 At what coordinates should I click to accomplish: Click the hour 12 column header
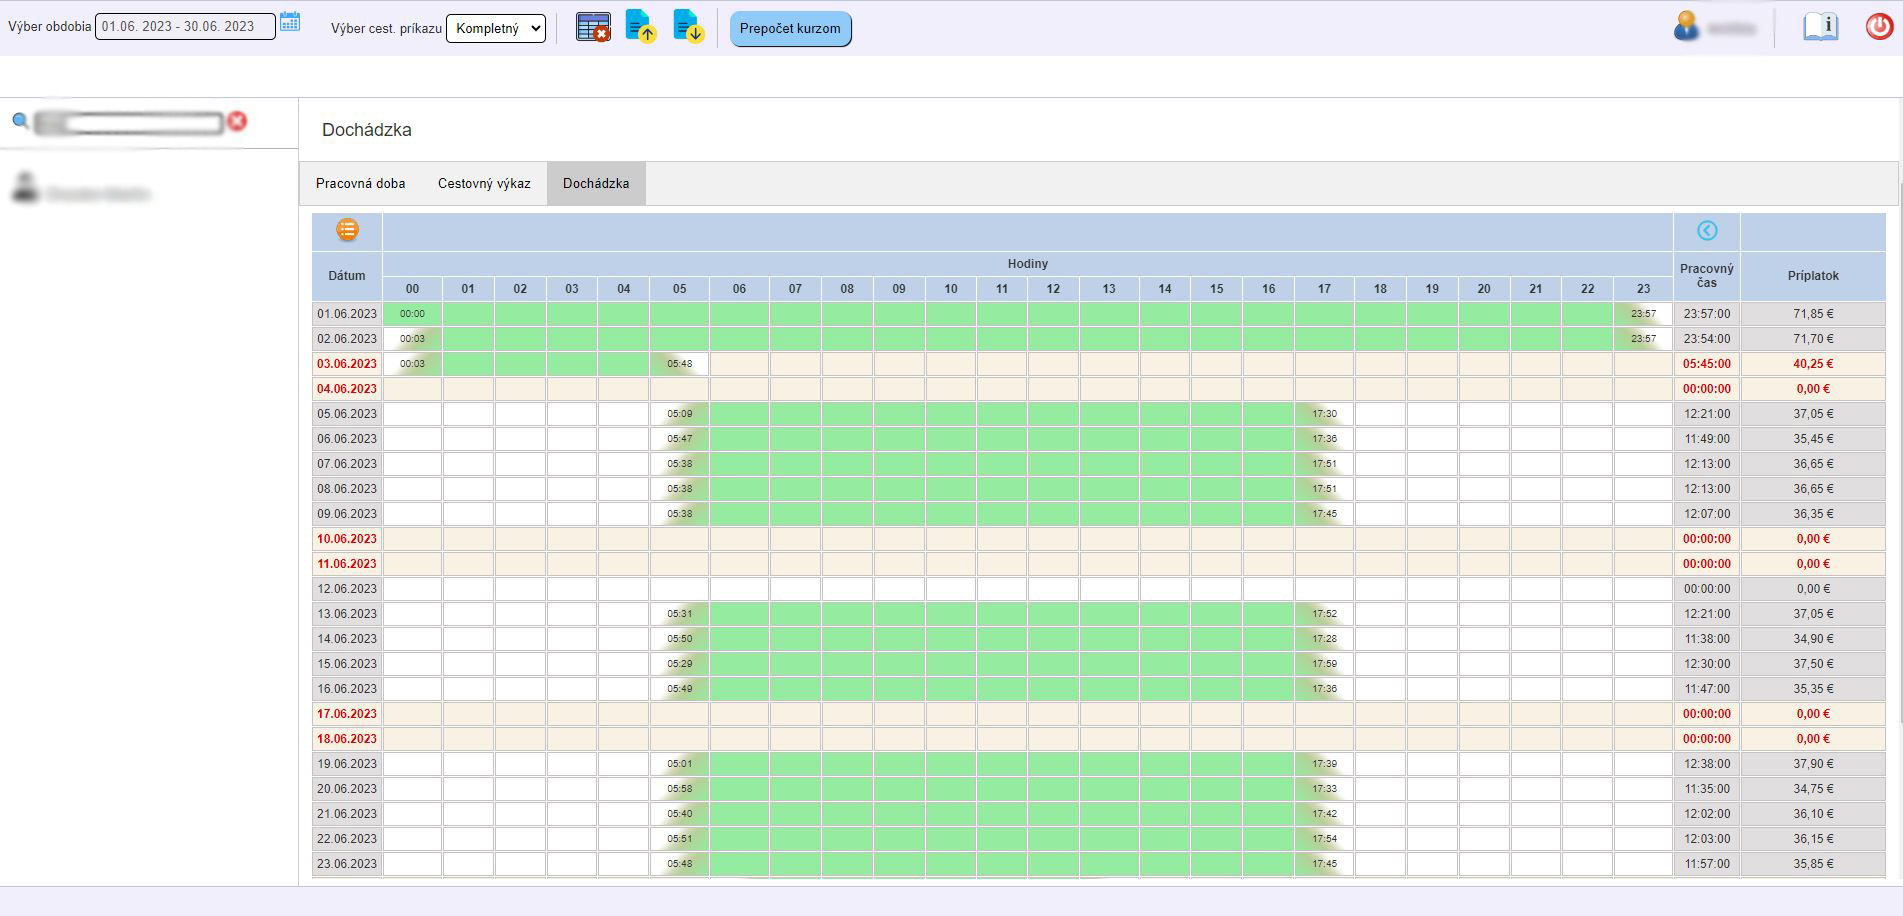(1053, 289)
